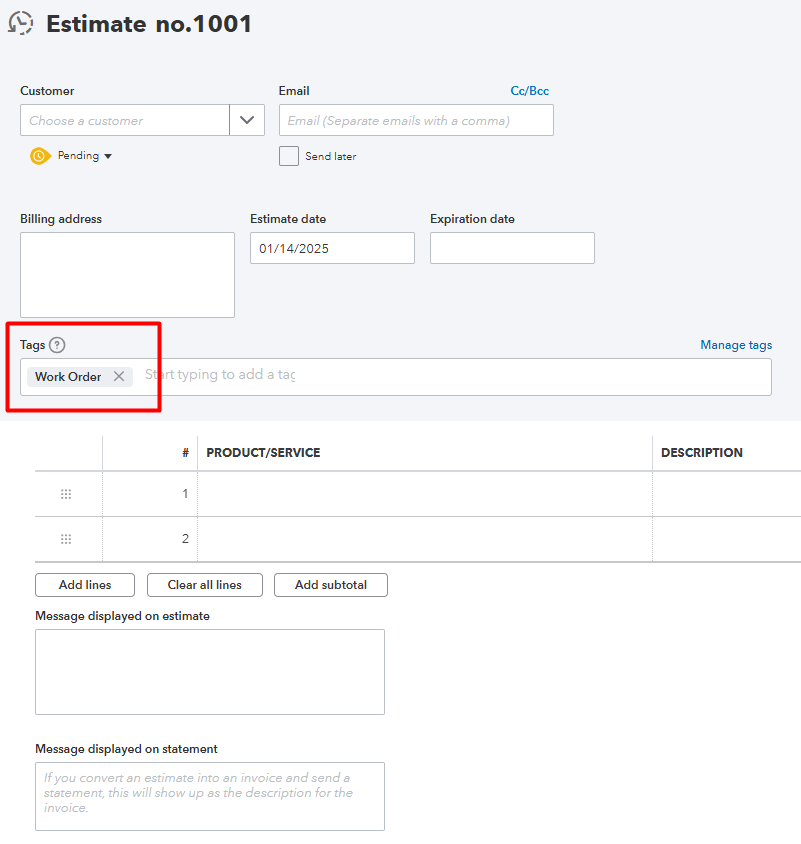Click the Add subtotal button
The image size is (801, 844).
(330, 585)
